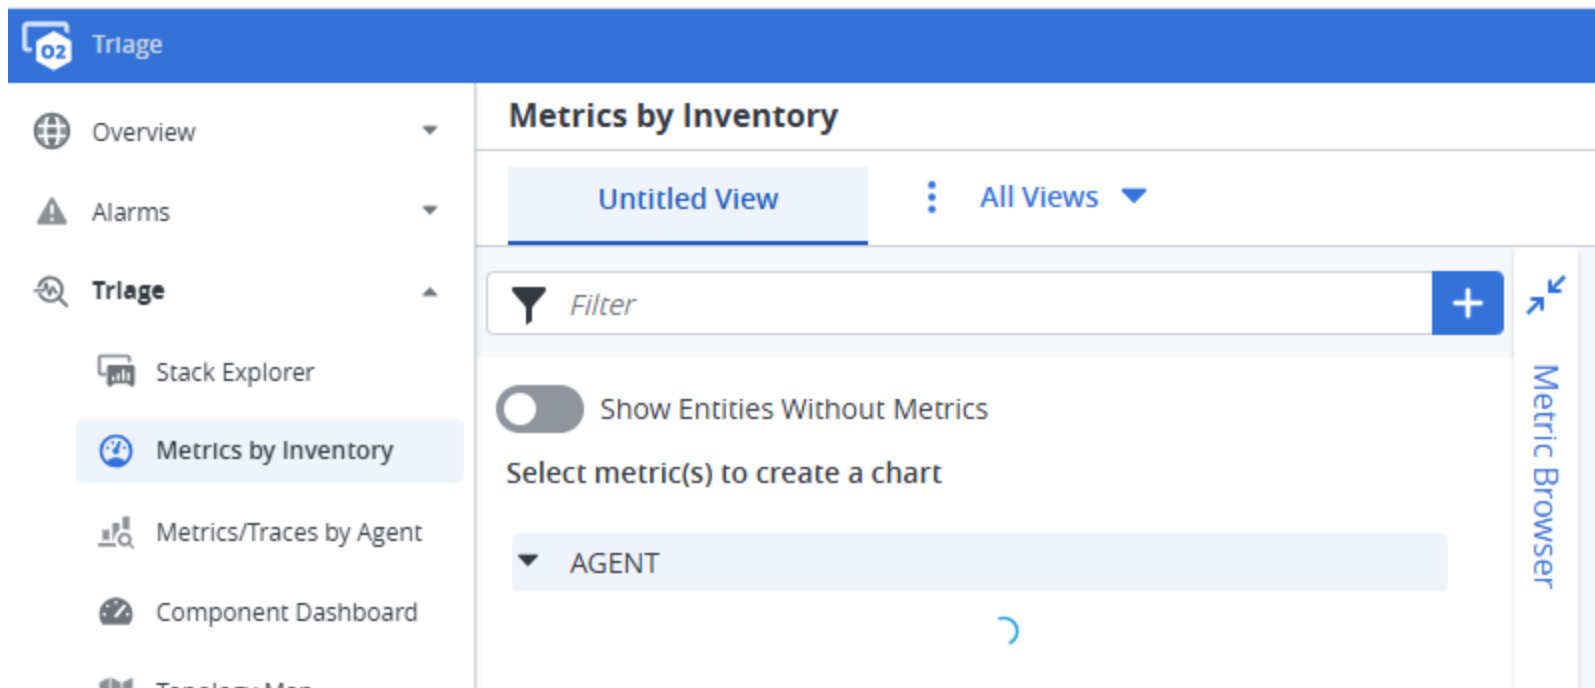Screen dimensions: 1595x688
Task: Click the funnel filter icon
Action: click(528, 304)
